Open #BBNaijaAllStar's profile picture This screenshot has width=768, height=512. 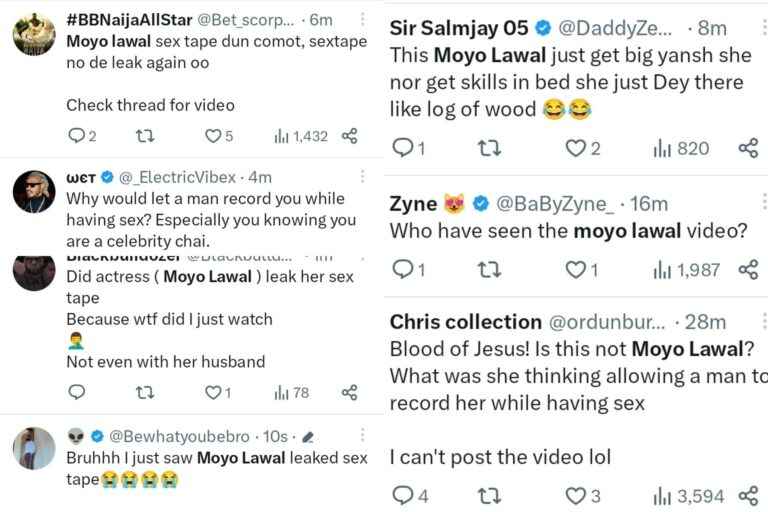(x=34, y=34)
